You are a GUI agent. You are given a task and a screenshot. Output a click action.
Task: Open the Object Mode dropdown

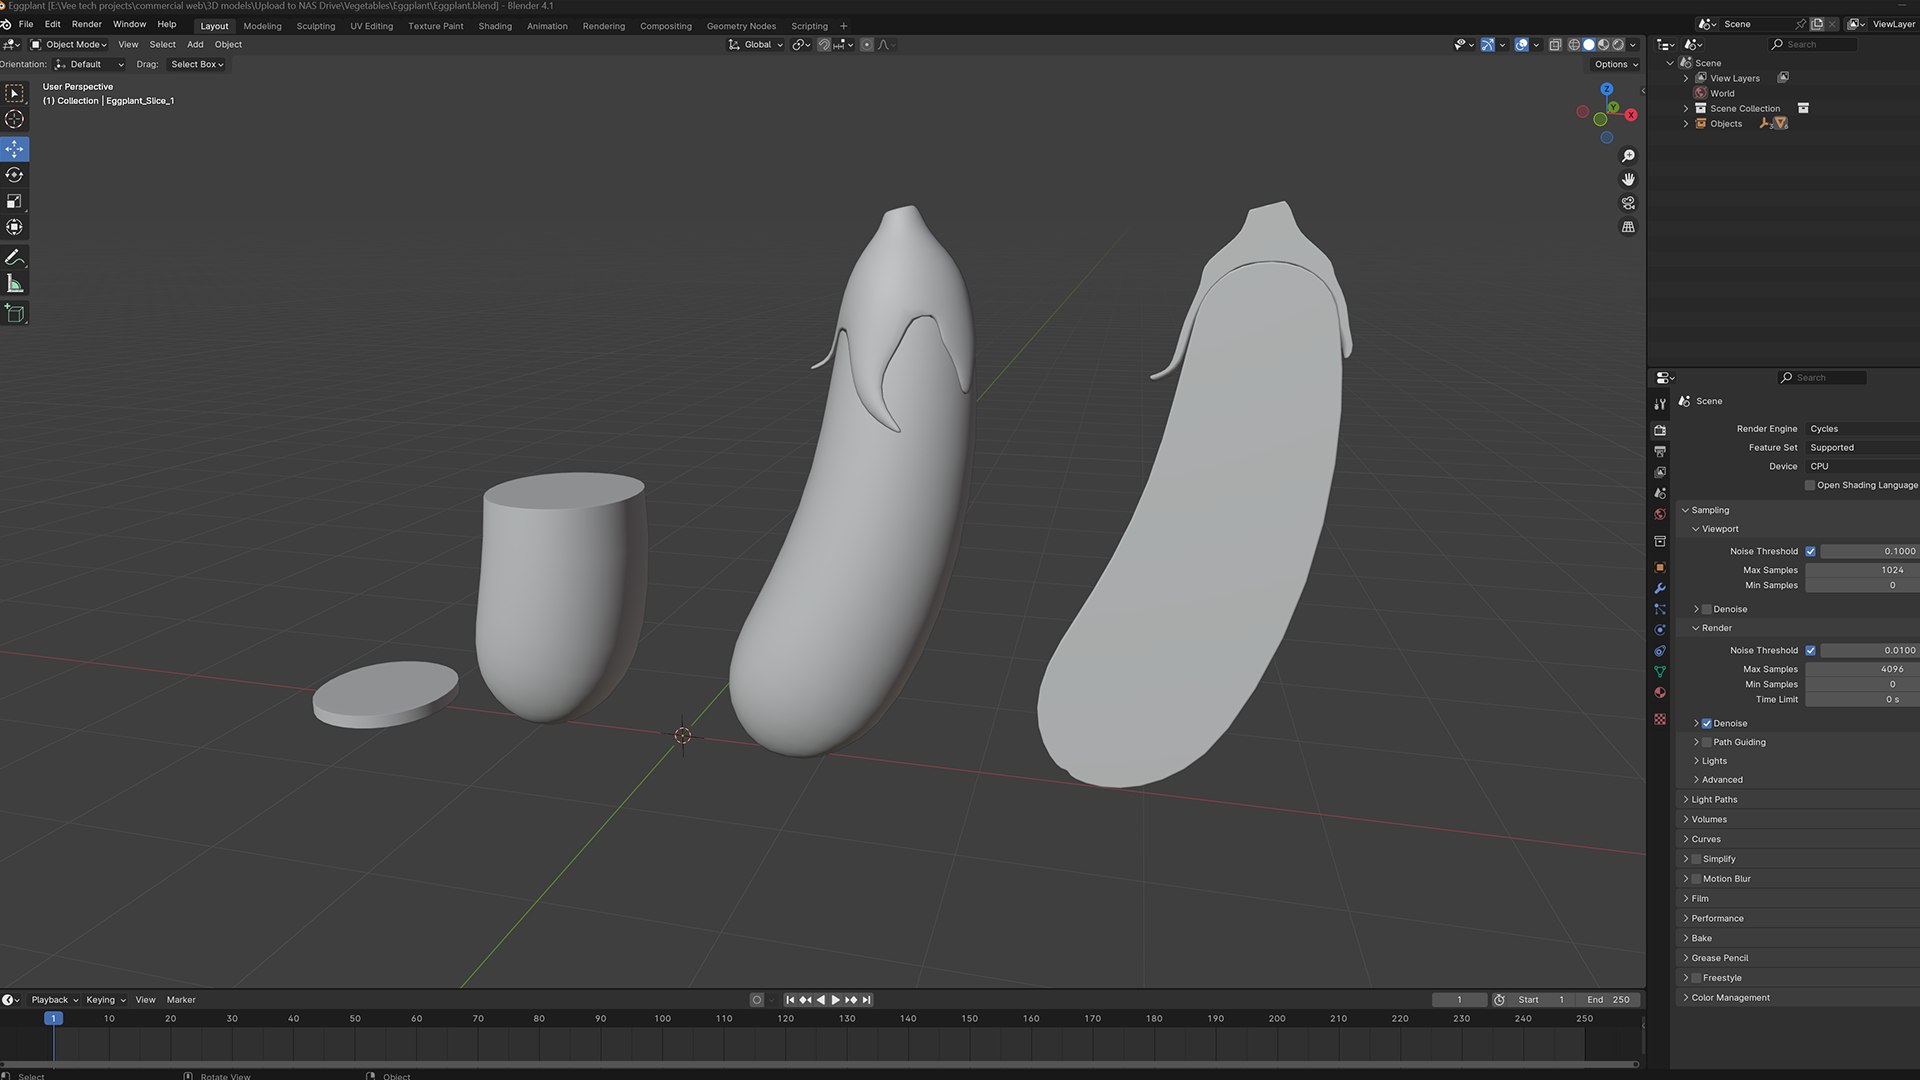[68, 45]
